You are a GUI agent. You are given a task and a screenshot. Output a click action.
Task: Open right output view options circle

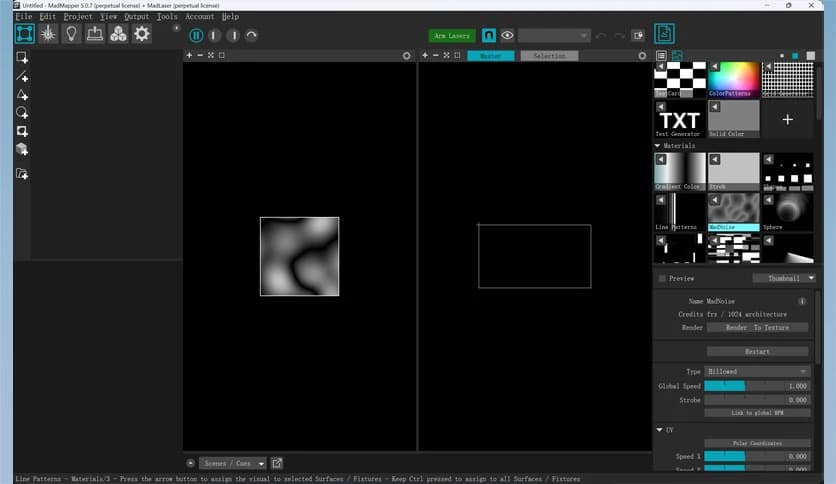click(642, 55)
